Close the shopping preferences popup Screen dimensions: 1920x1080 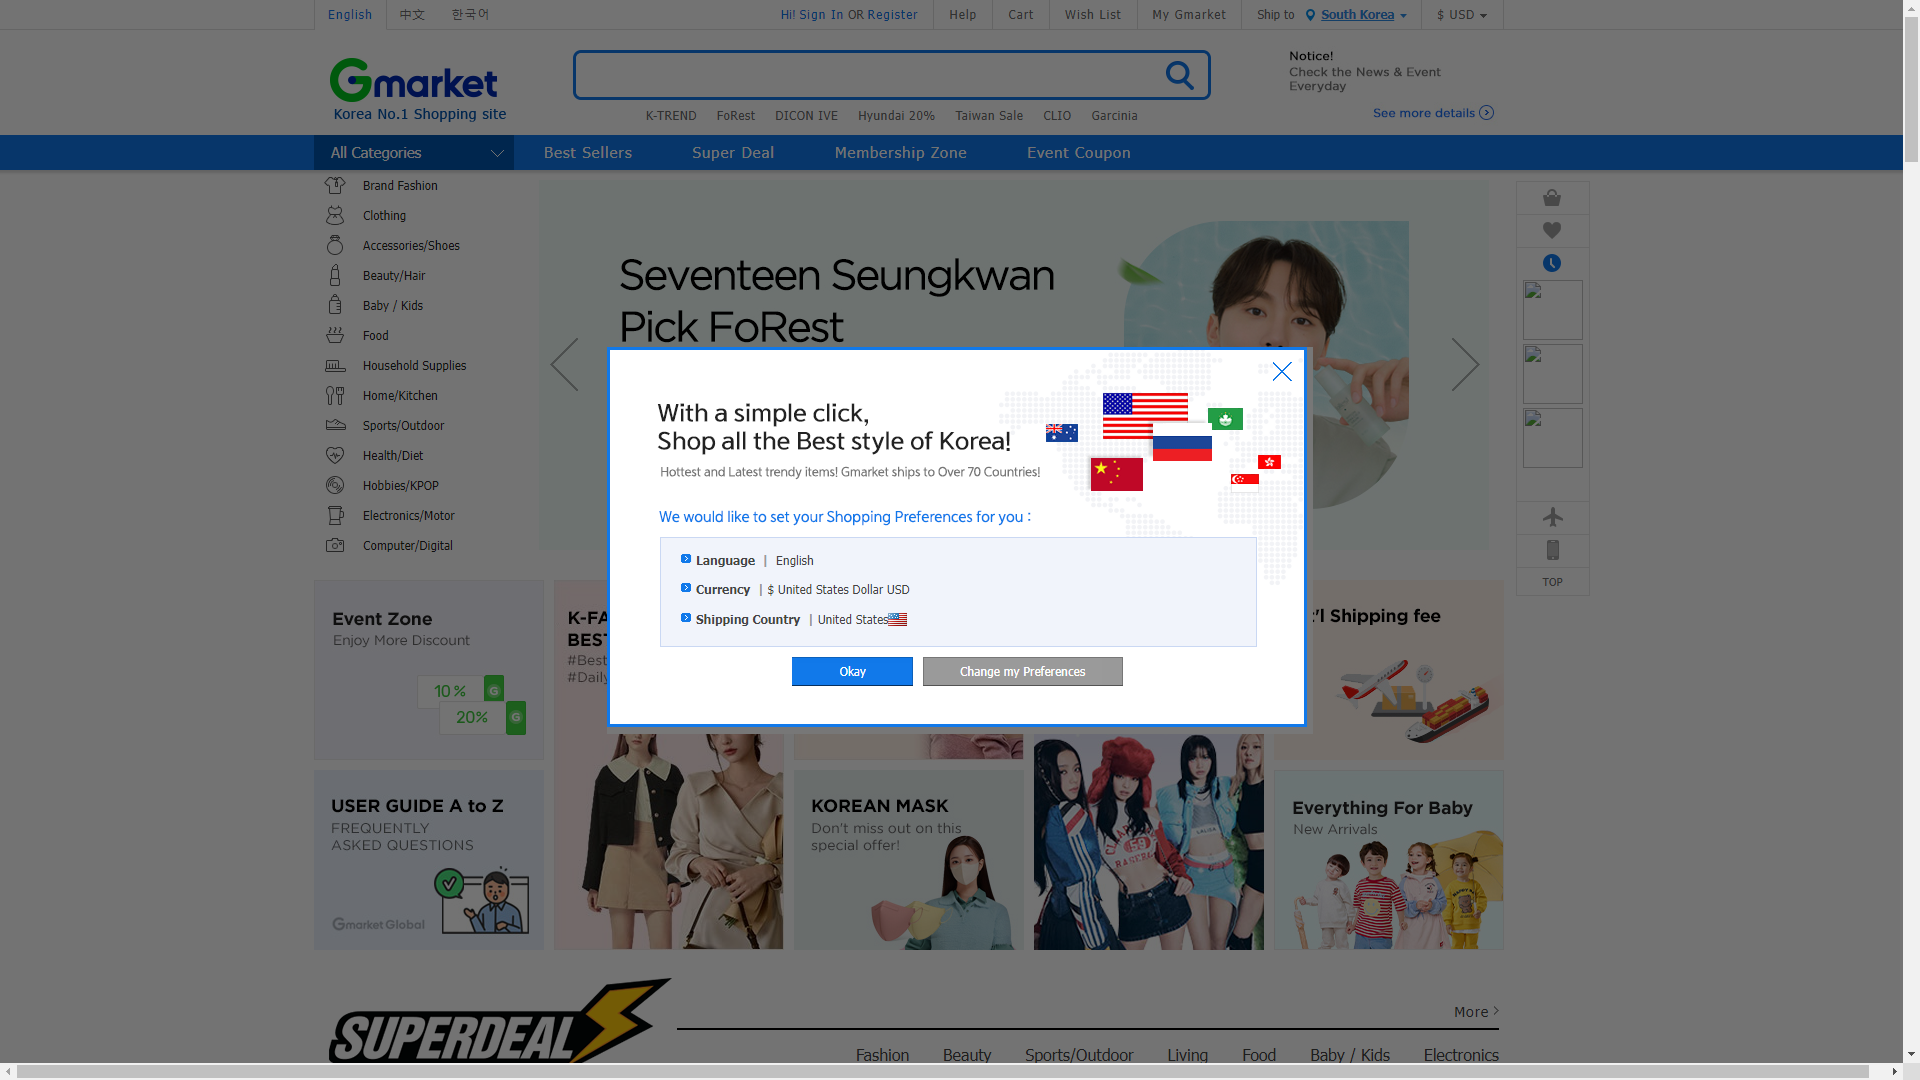[1281, 371]
